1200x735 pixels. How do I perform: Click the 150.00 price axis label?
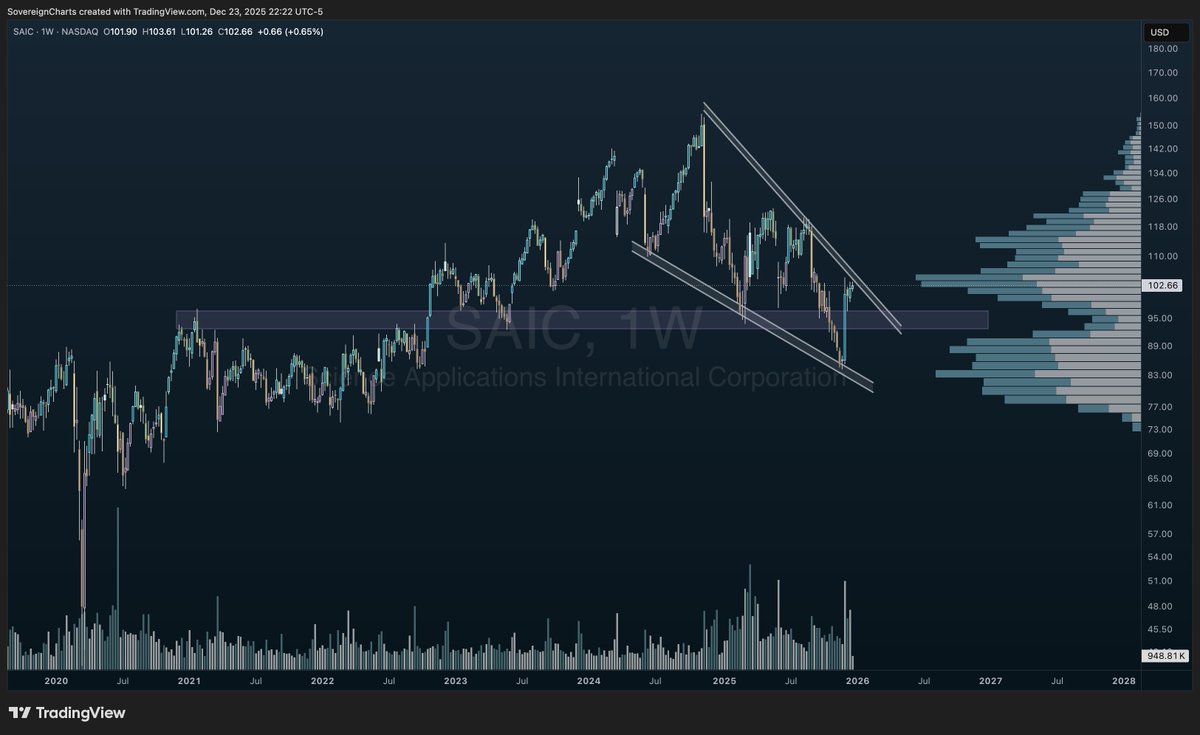pyautogui.click(x=1162, y=126)
